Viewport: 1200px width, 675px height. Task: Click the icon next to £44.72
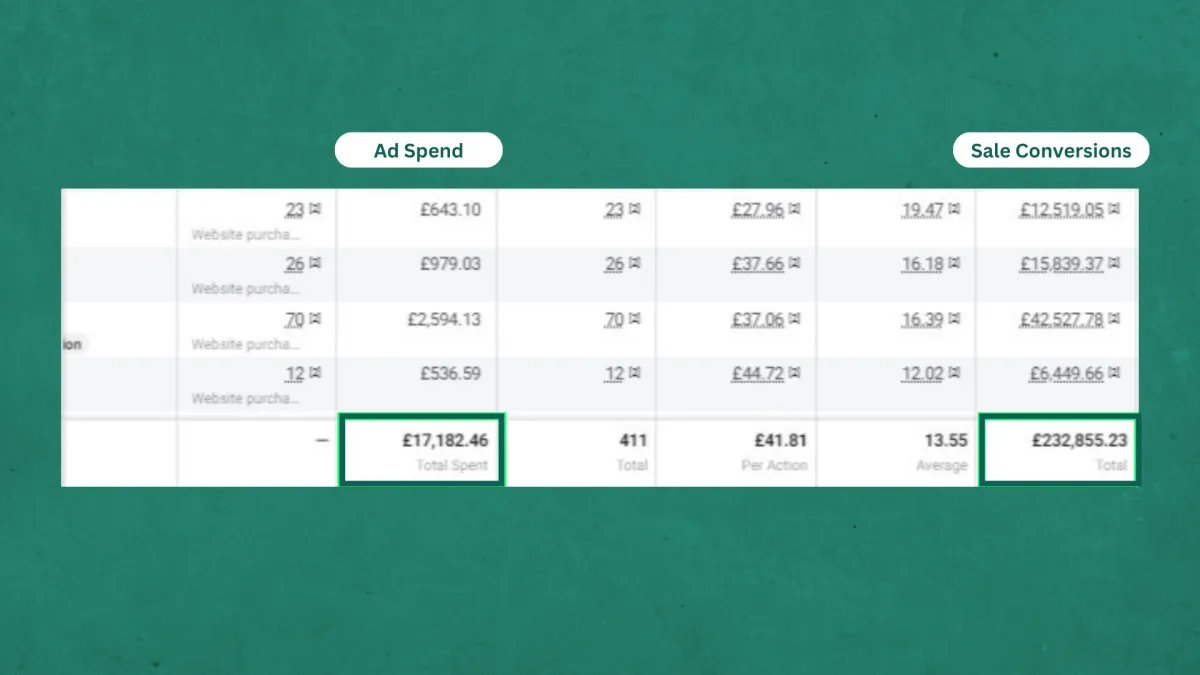[x=794, y=373]
